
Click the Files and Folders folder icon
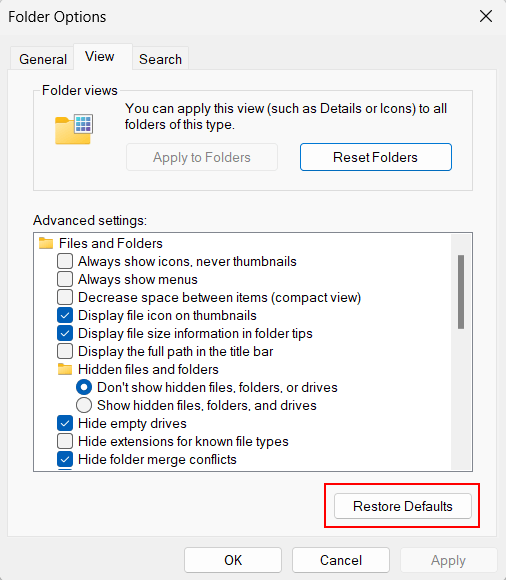tap(46, 243)
